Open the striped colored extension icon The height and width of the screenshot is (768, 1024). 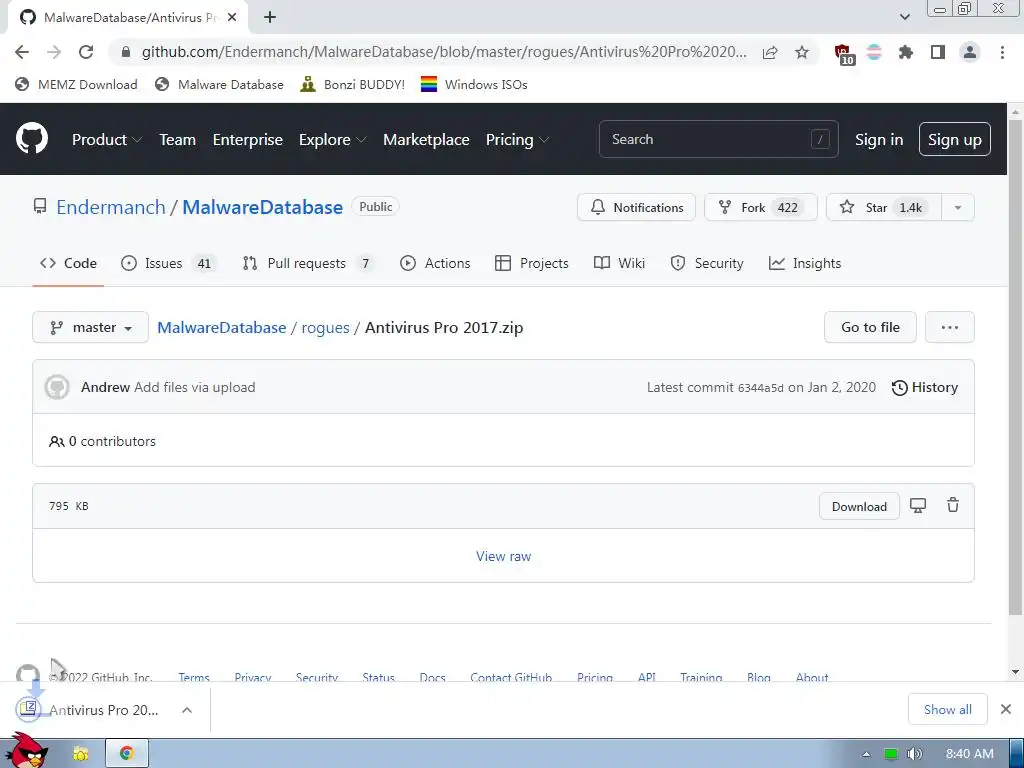pyautogui.click(x=874, y=52)
